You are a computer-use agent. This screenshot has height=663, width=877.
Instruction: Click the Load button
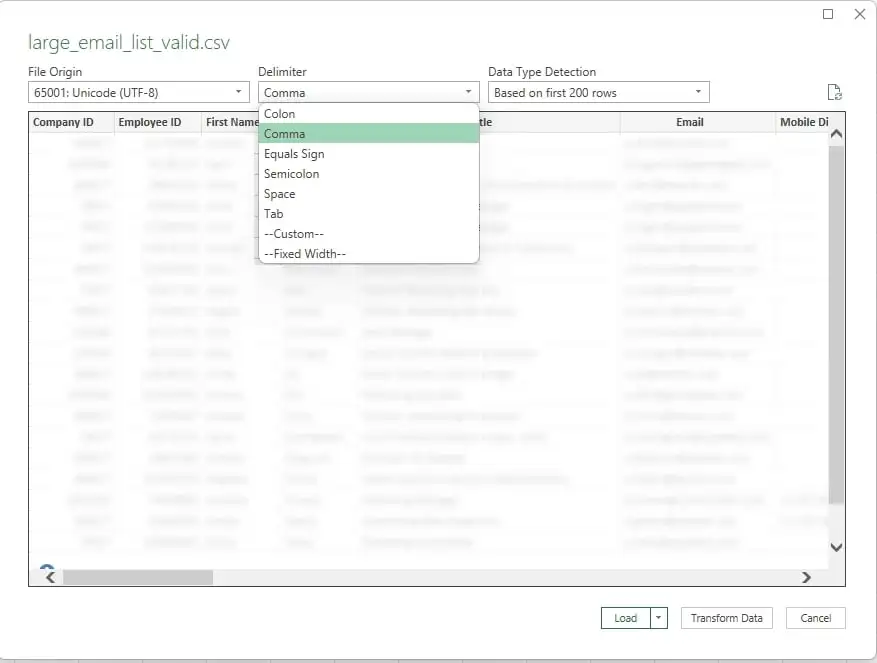click(625, 618)
